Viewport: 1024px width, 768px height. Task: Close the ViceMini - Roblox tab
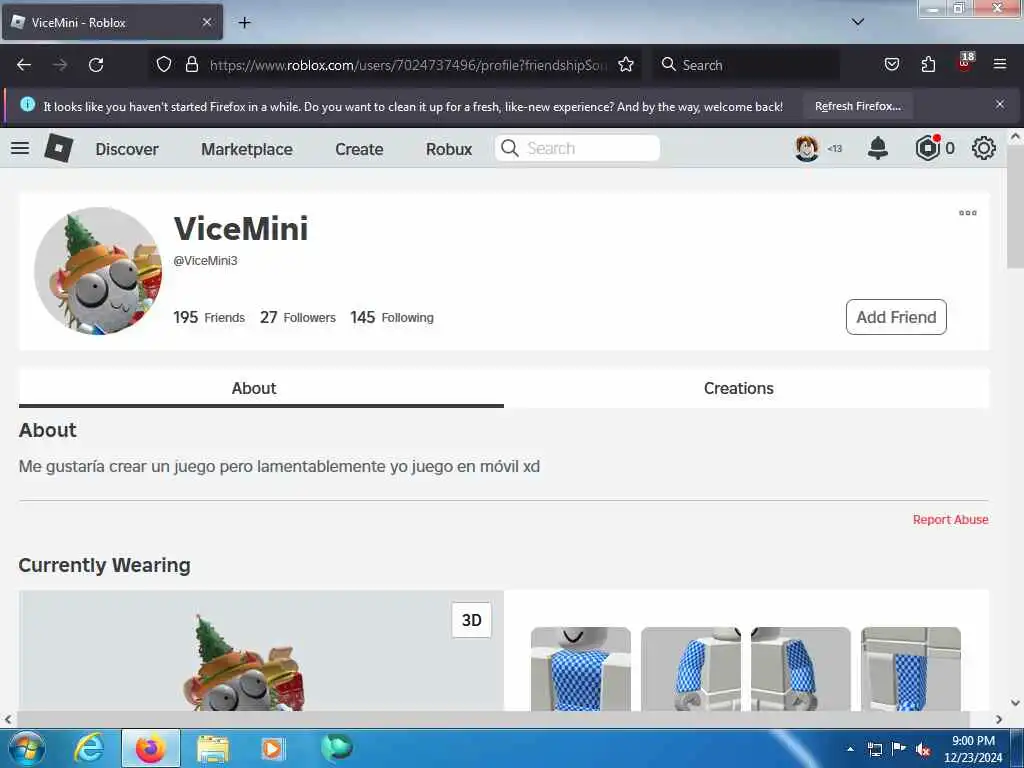(x=206, y=22)
